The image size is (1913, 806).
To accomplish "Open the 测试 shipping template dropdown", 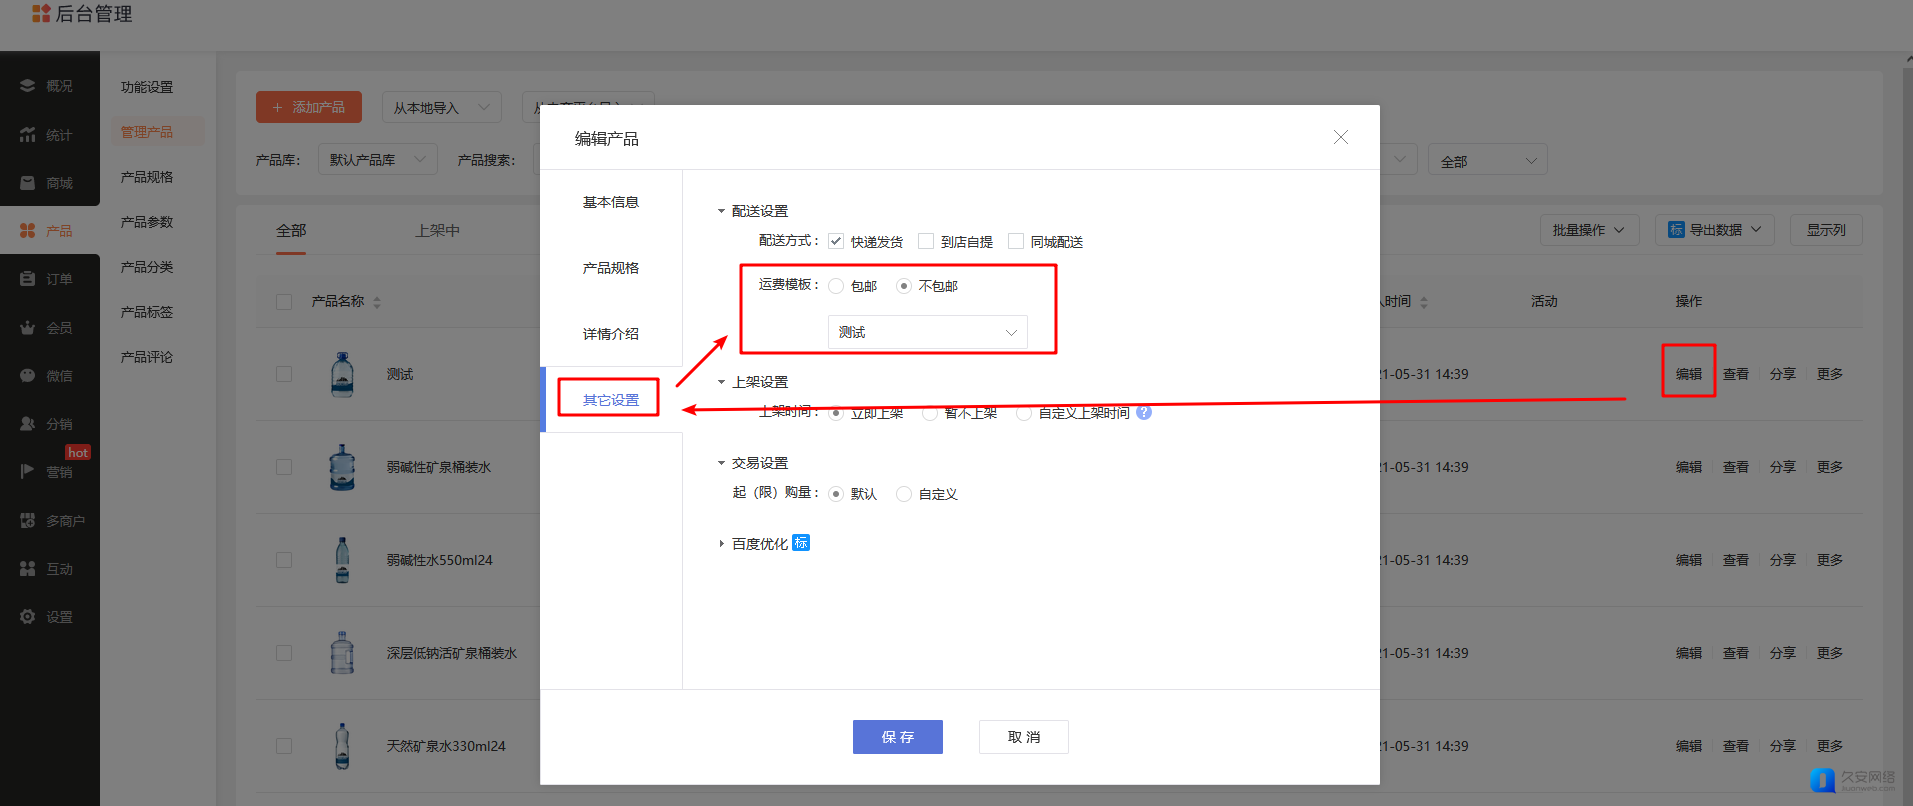I will point(926,332).
